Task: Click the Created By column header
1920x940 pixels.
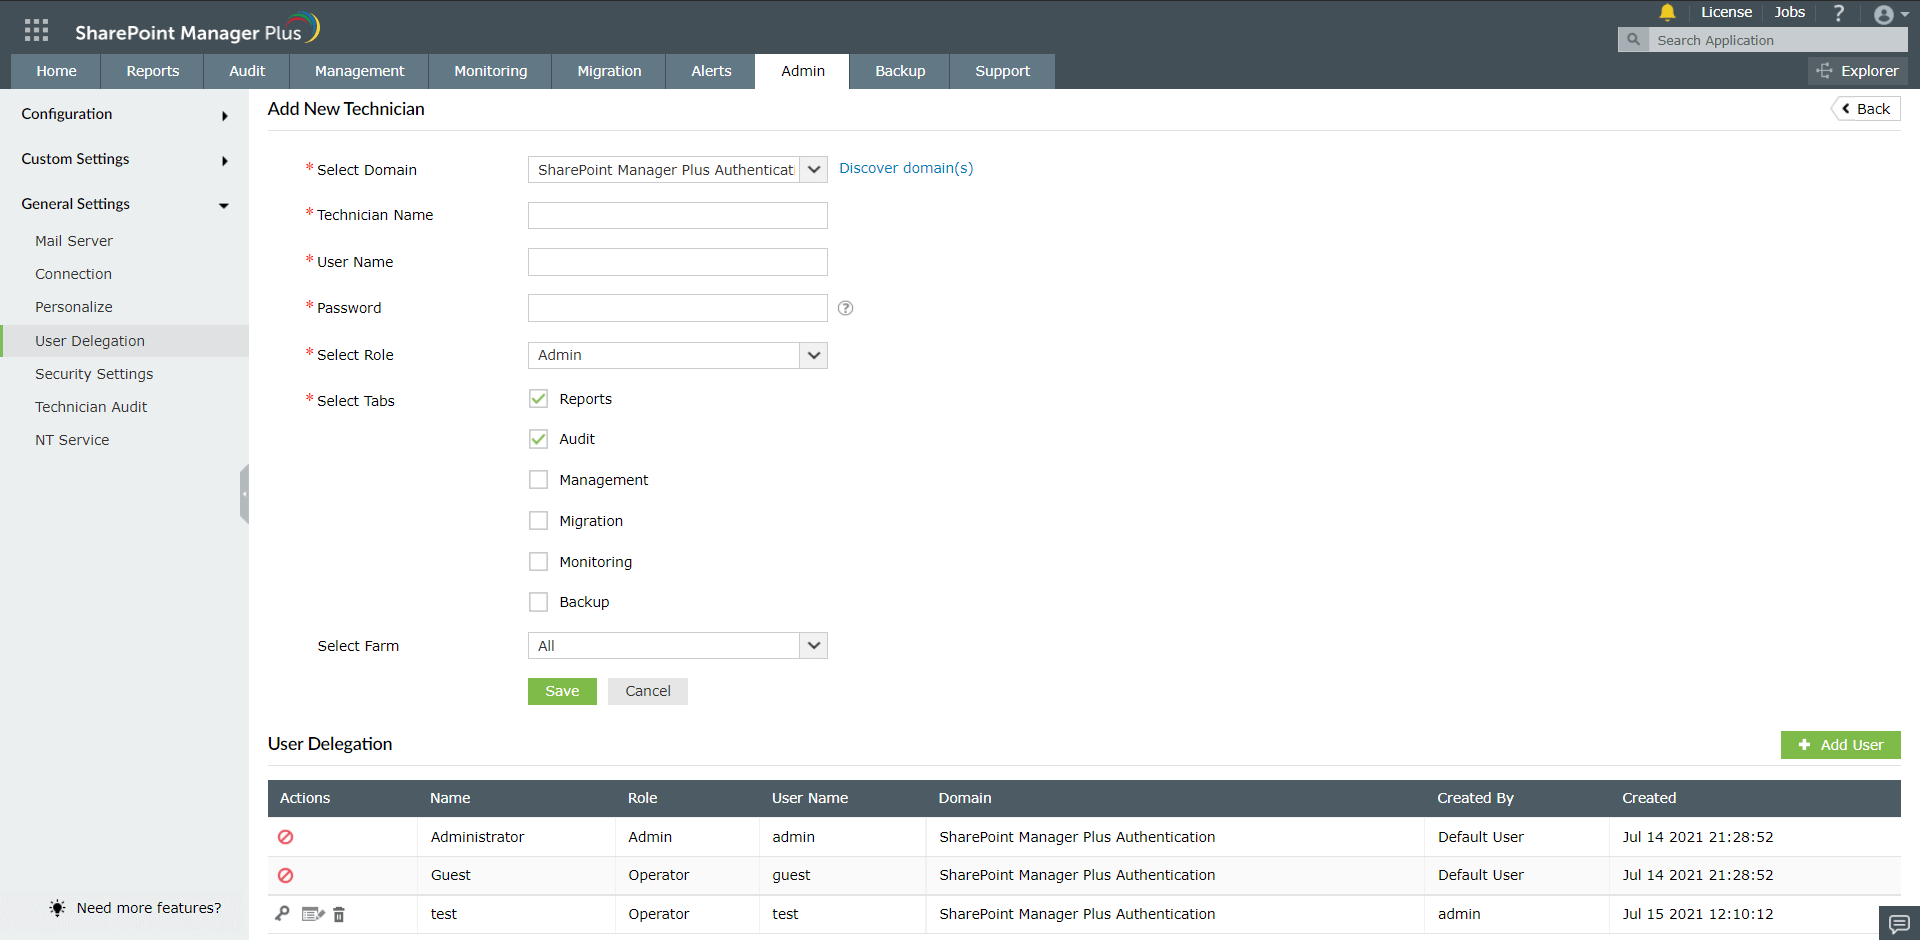Action: (x=1475, y=798)
